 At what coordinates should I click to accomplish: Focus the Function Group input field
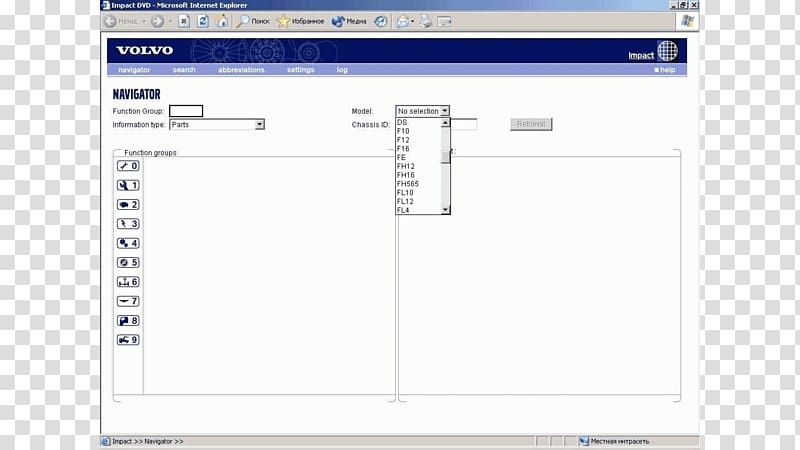[186, 111]
